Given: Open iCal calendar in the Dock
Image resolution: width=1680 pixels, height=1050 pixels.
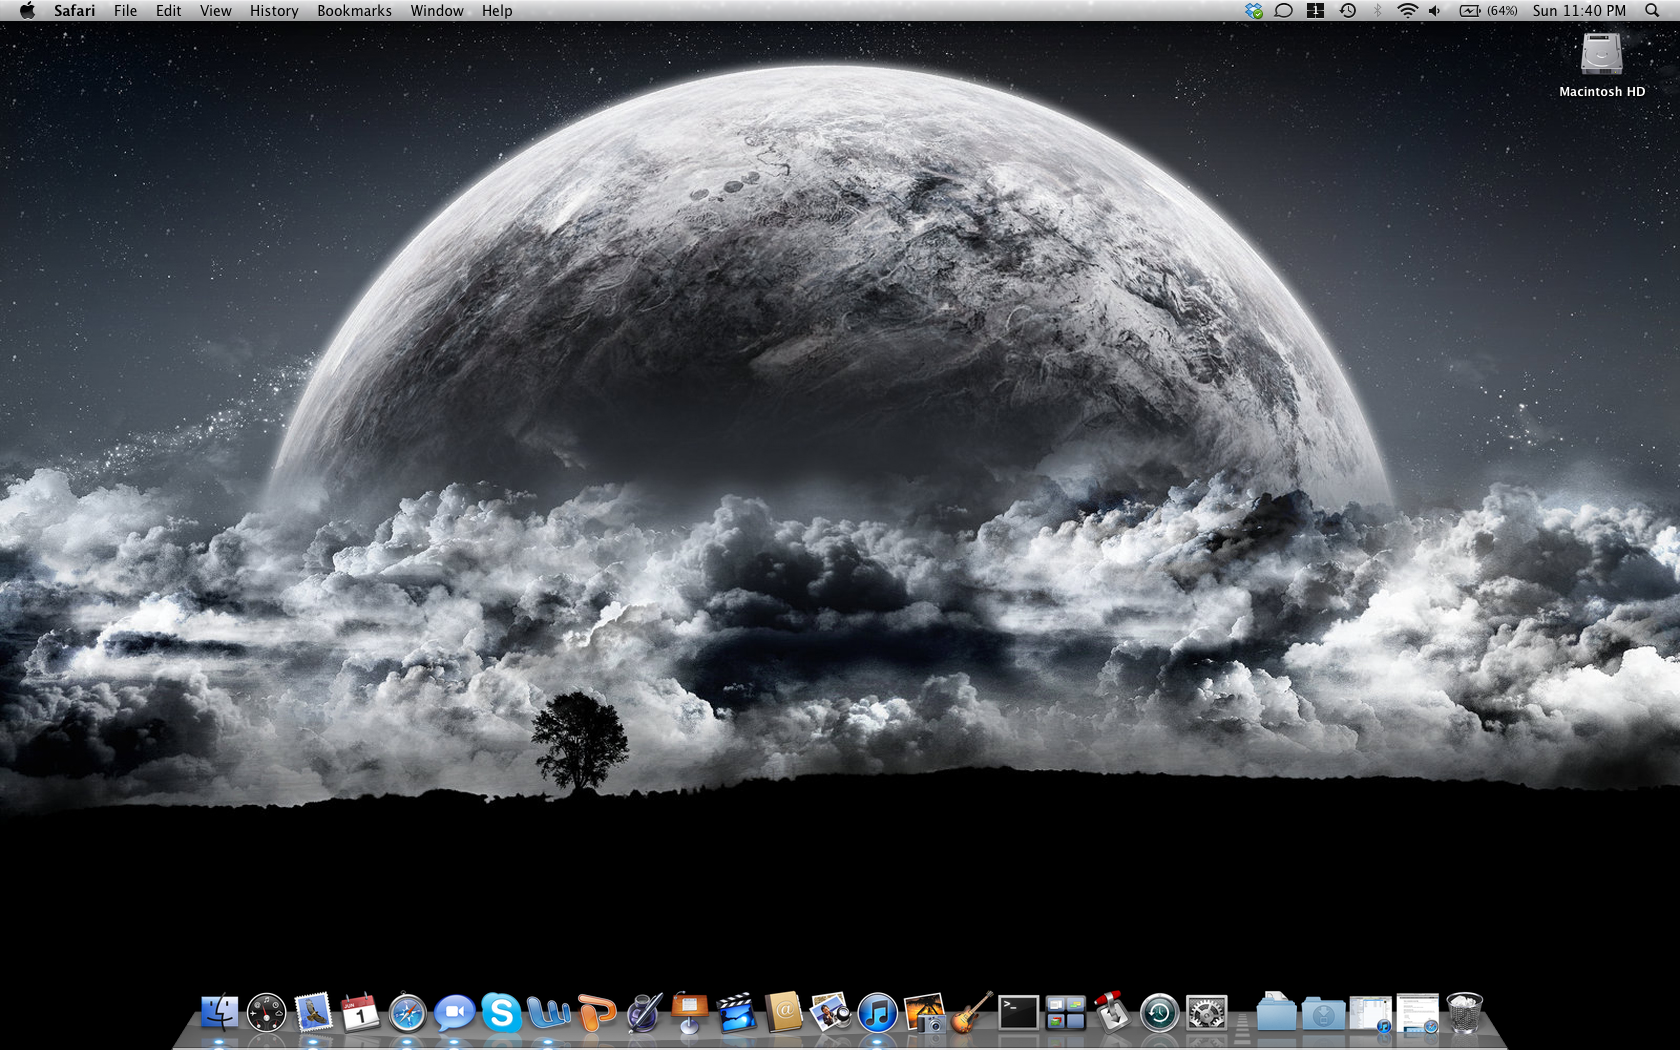Looking at the screenshot, I should pyautogui.click(x=360, y=1013).
